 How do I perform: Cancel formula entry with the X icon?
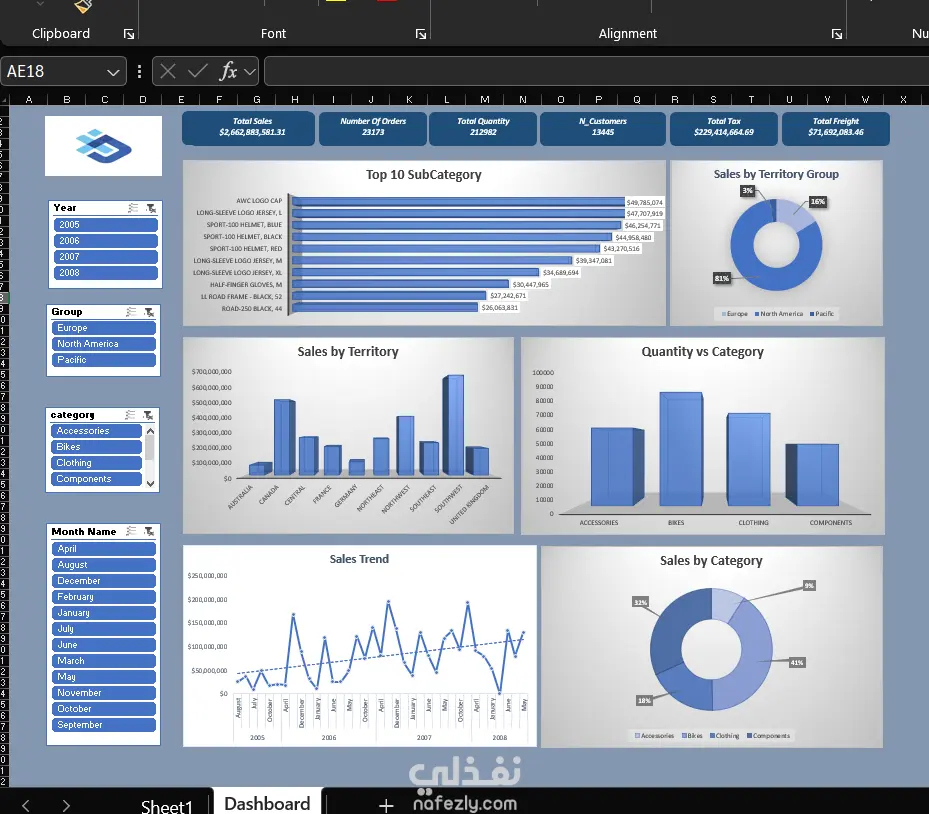pyautogui.click(x=168, y=72)
